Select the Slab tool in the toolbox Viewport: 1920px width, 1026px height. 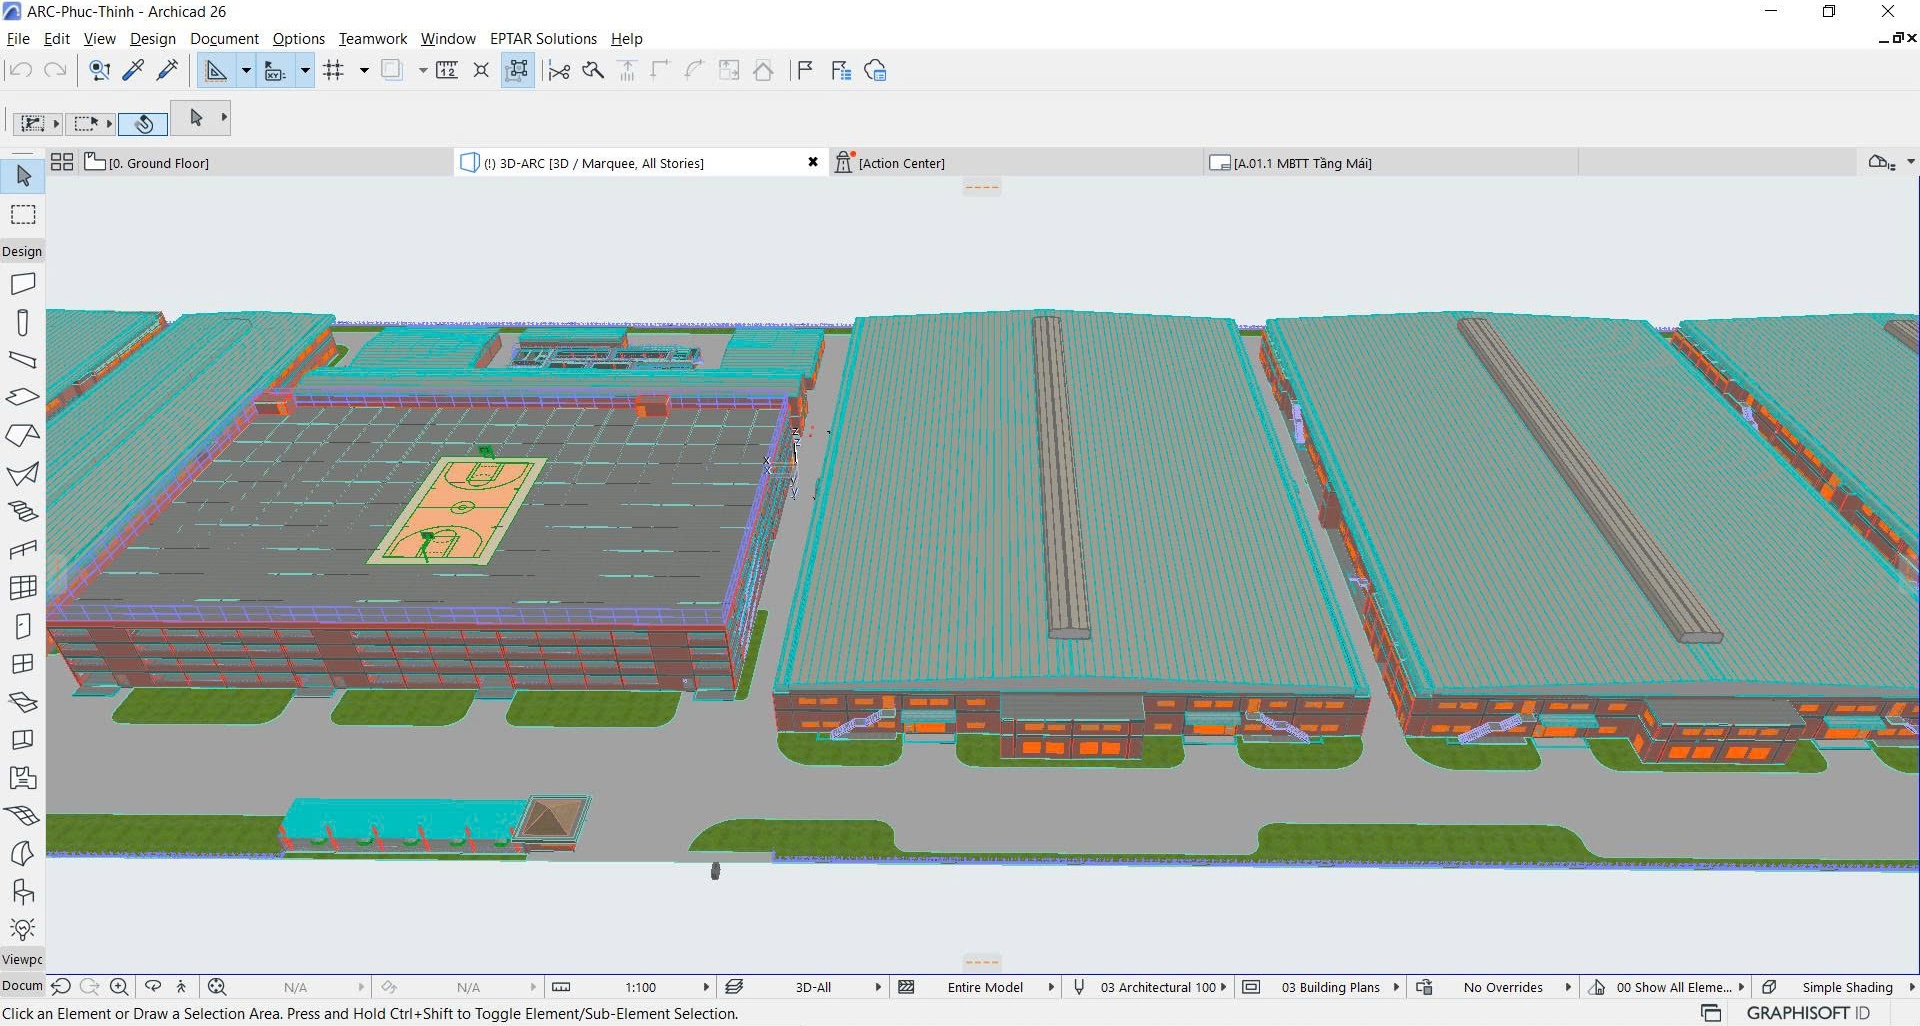click(22, 398)
